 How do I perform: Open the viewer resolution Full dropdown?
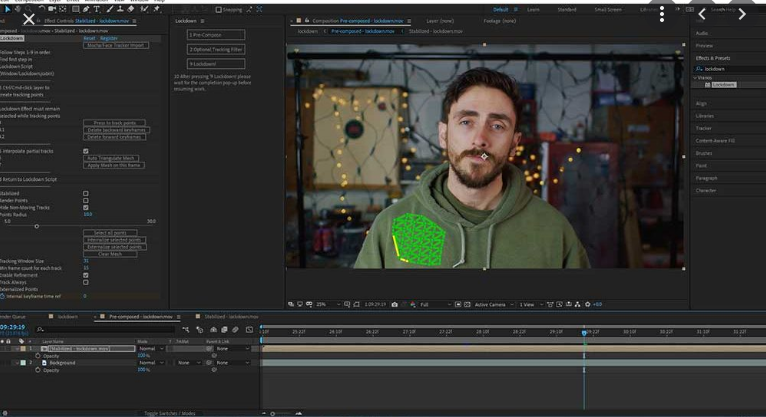pyautogui.click(x=437, y=304)
